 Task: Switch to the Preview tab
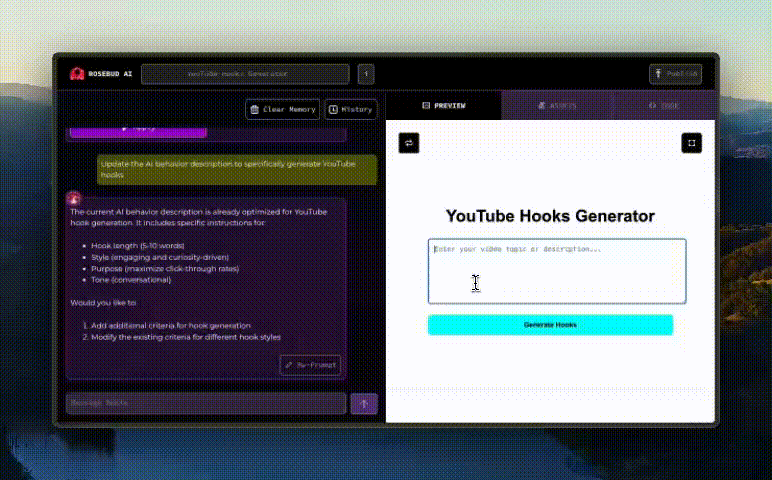[444, 105]
